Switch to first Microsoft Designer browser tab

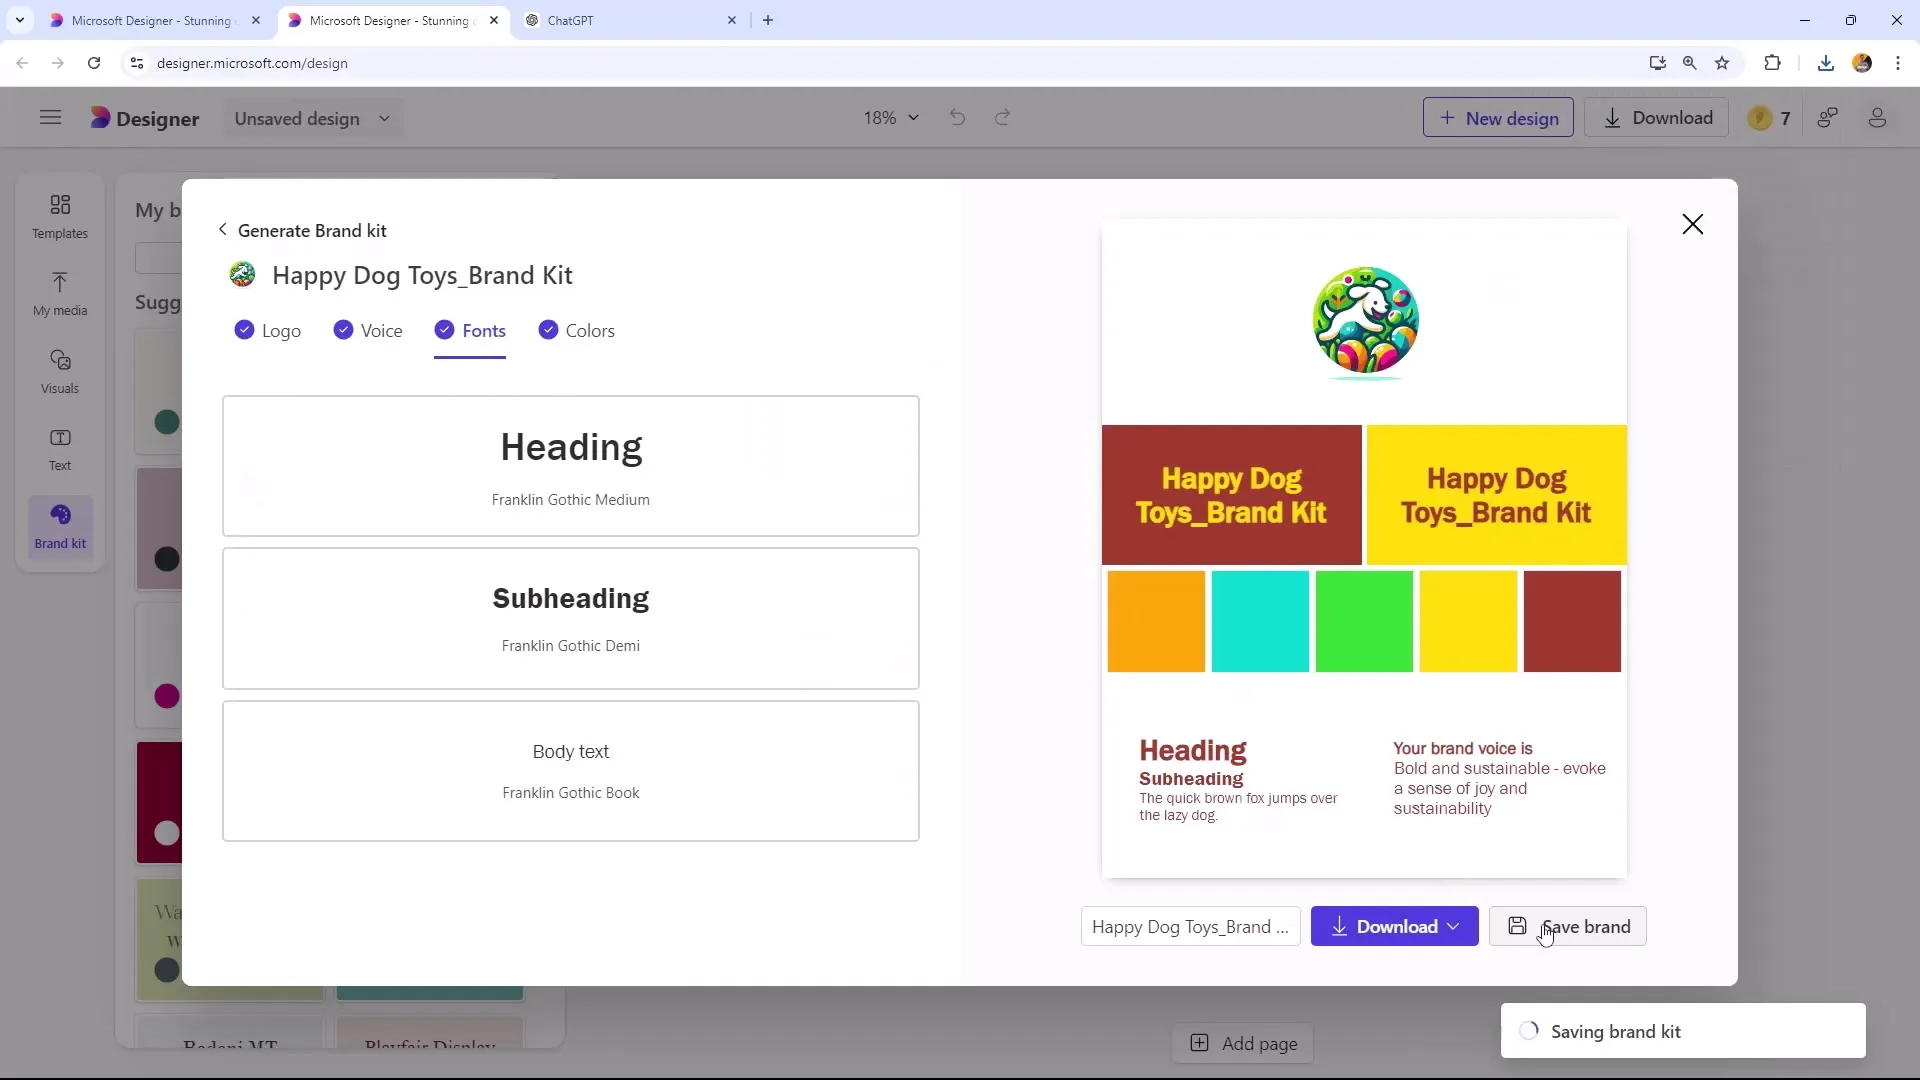pyautogui.click(x=155, y=20)
